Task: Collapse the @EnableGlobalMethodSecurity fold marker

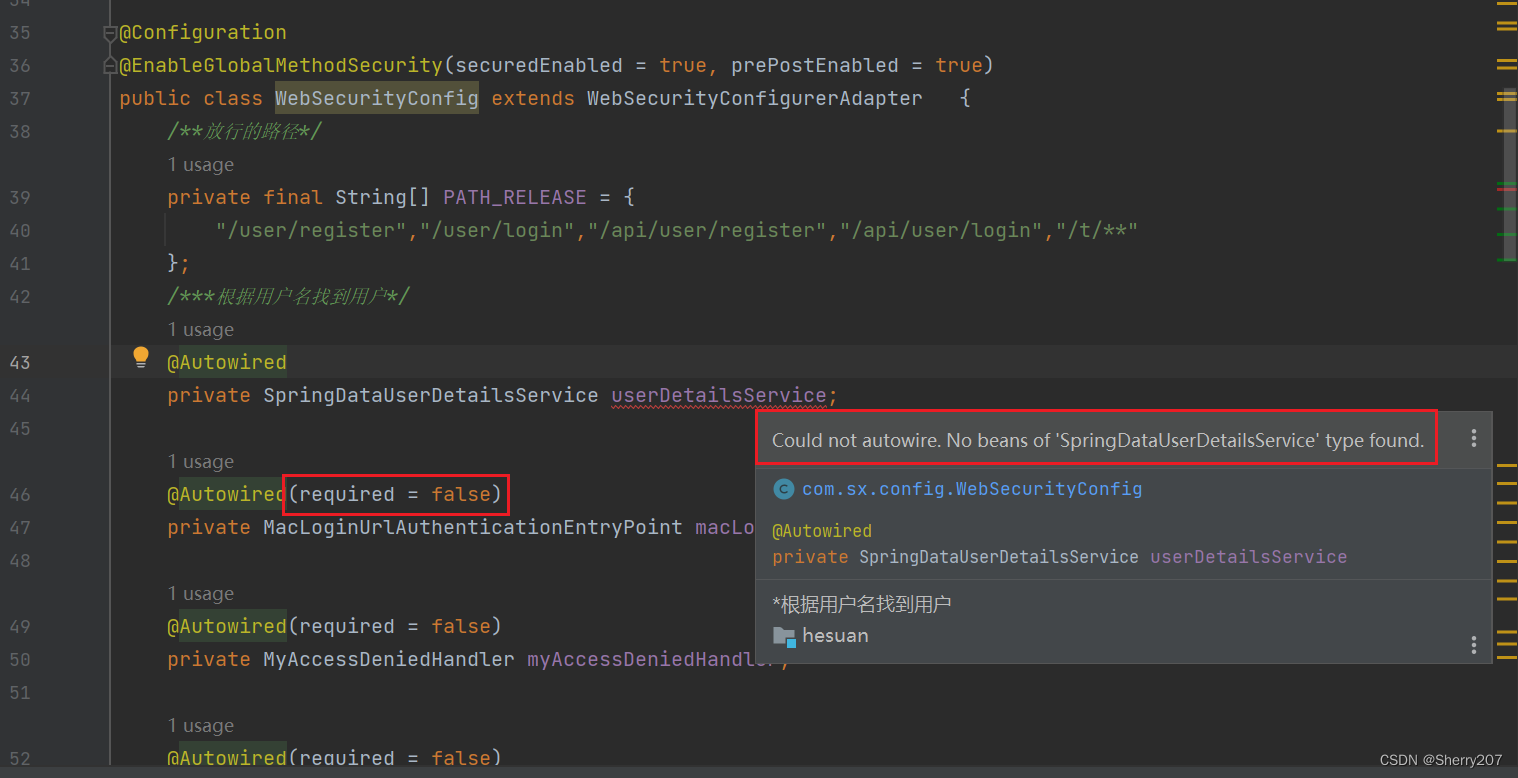Action: coord(110,66)
